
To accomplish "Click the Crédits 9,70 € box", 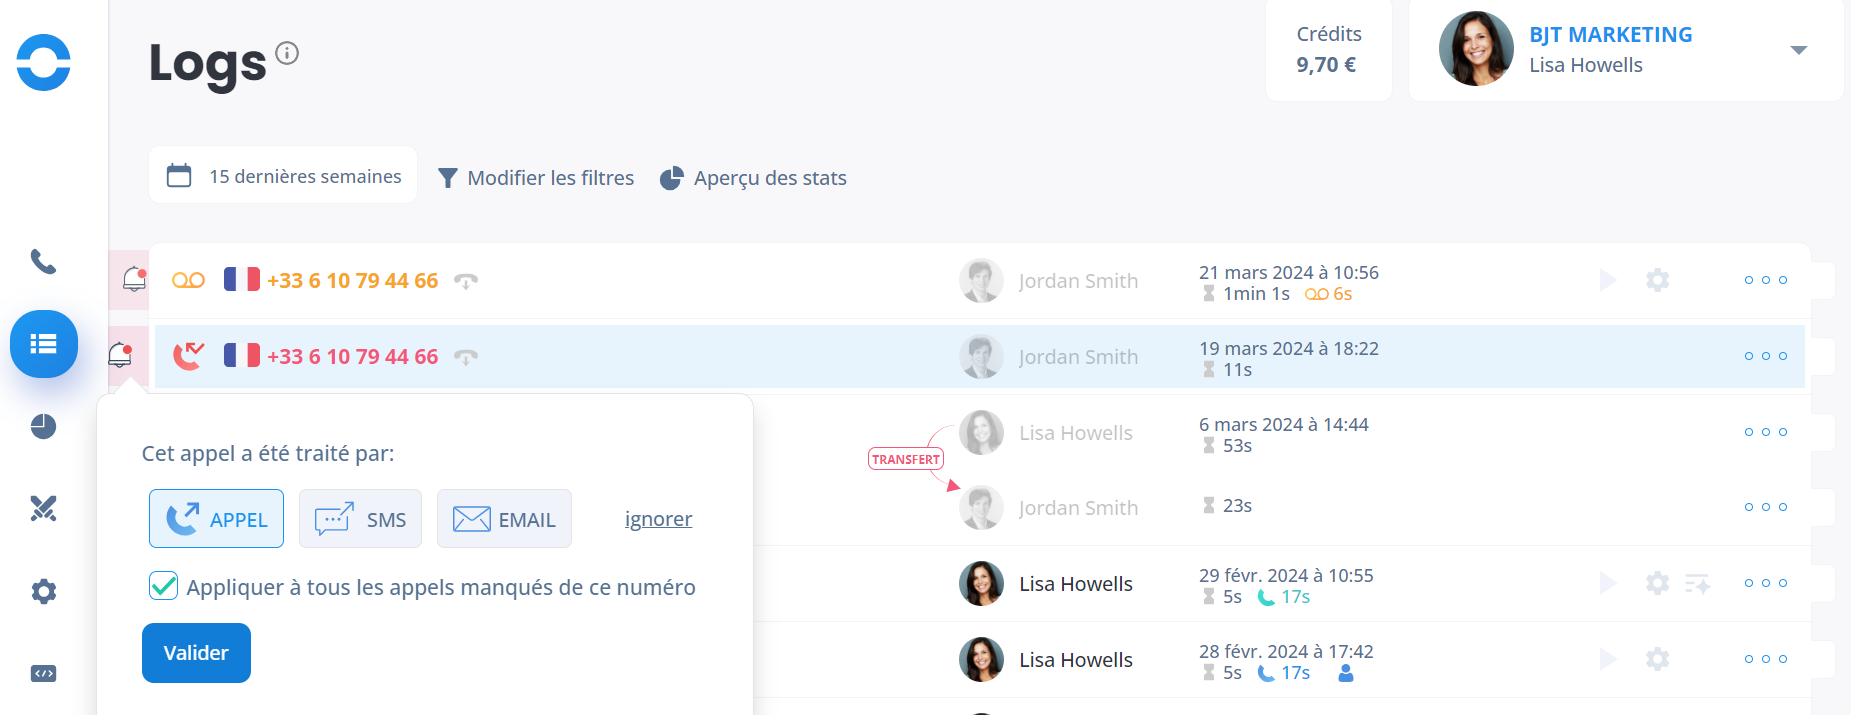I will pos(1328,49).
